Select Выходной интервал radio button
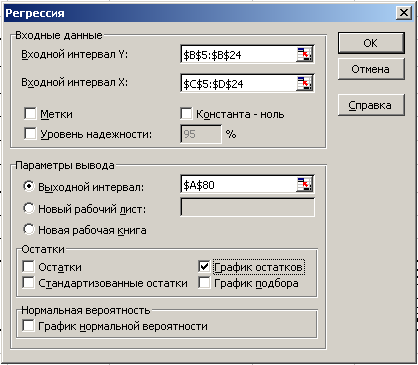Image resolution: width=418 pixels, height=365 pixels. 29,186
